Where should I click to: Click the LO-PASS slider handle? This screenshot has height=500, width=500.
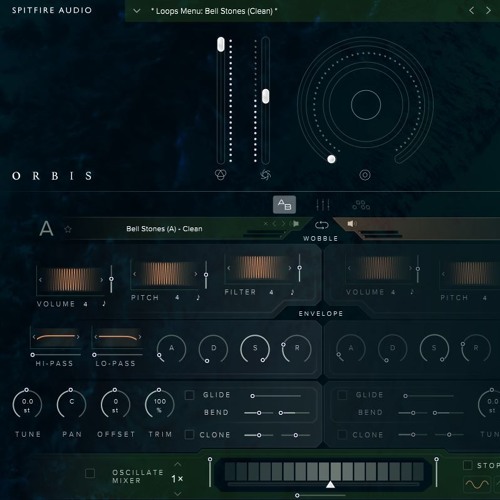94,355
